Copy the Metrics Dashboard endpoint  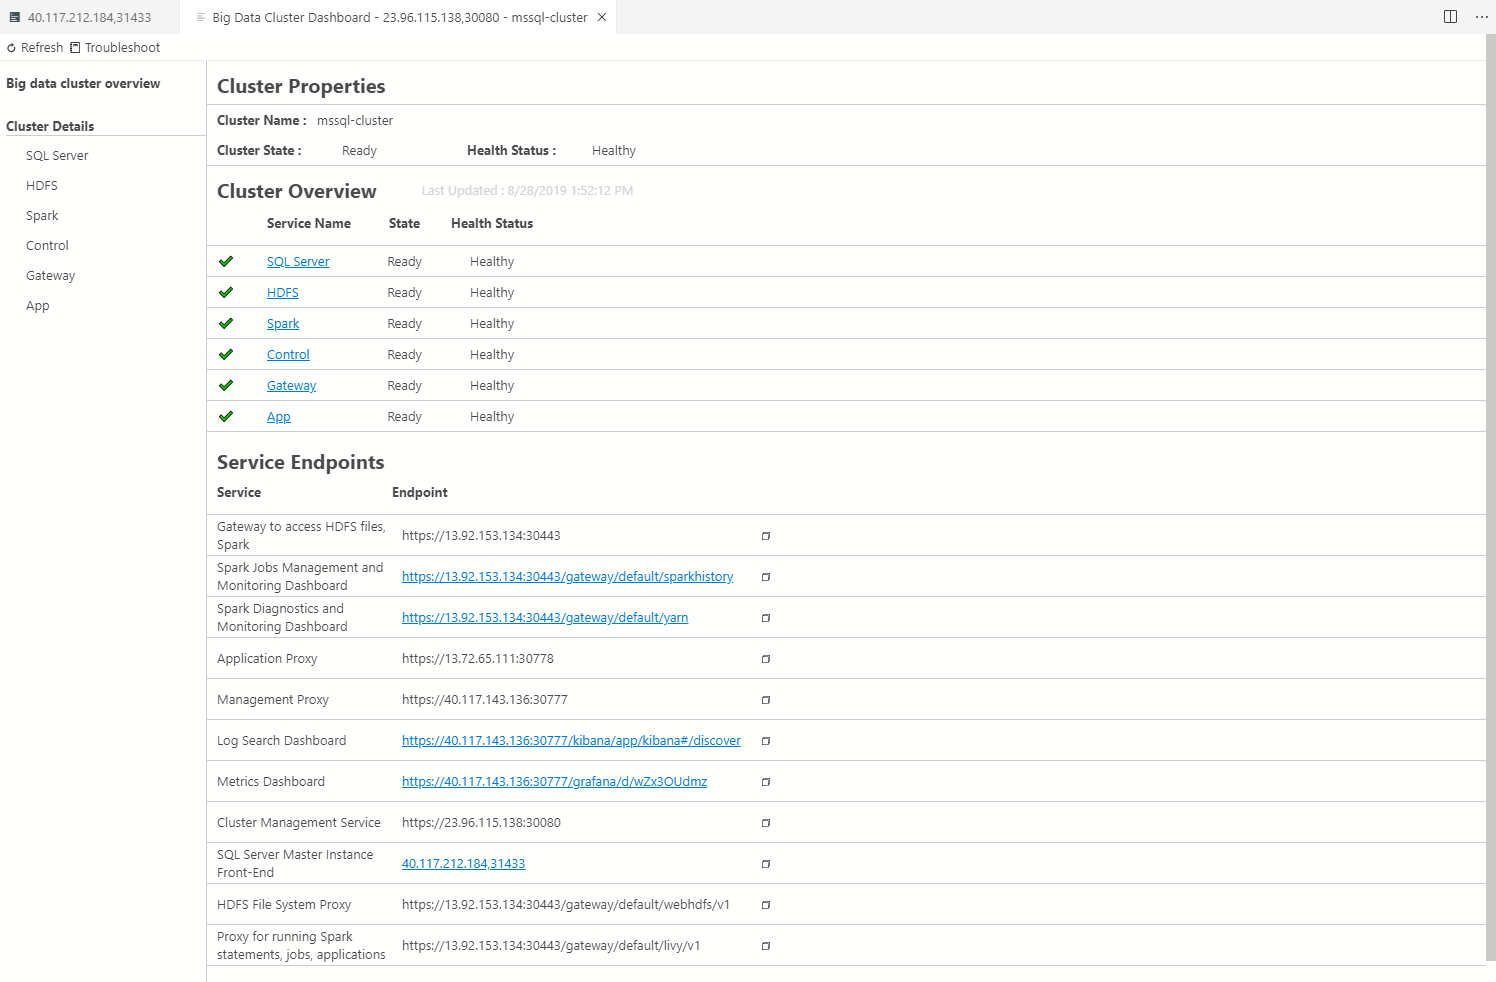(766, 782)
